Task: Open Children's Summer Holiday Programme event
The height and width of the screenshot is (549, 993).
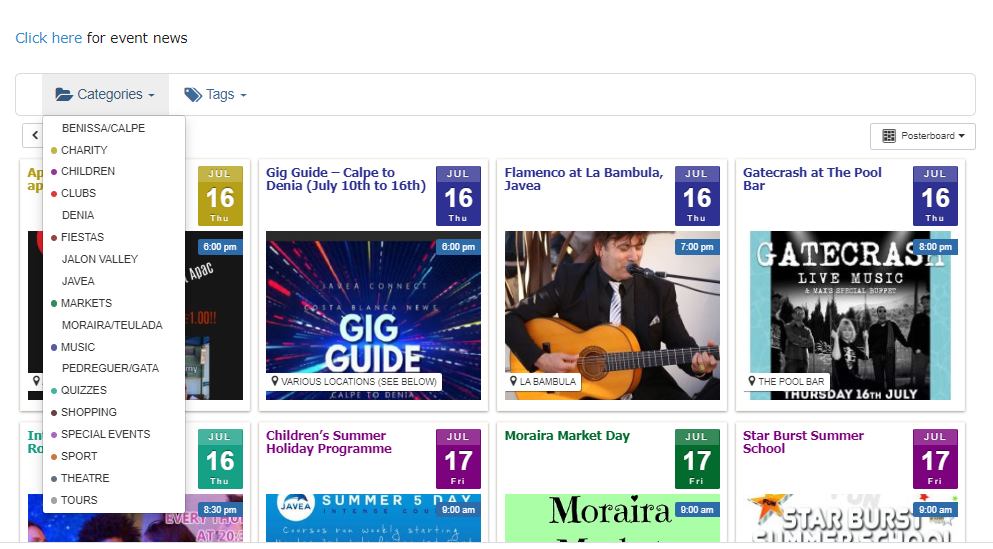Action: tap(329, 442)
